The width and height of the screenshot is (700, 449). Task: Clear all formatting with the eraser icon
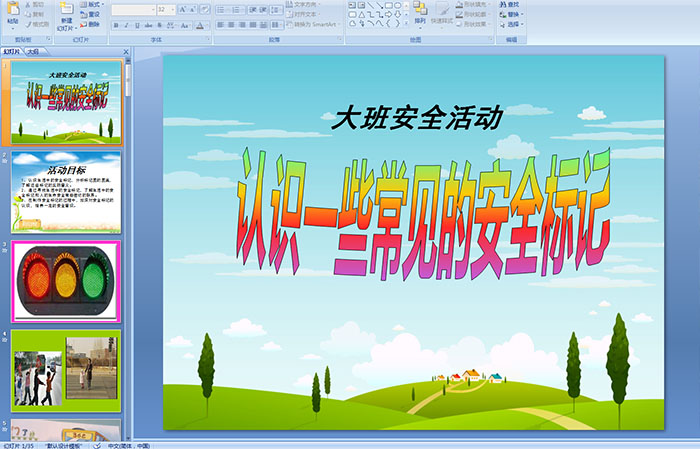coord(205,9)
